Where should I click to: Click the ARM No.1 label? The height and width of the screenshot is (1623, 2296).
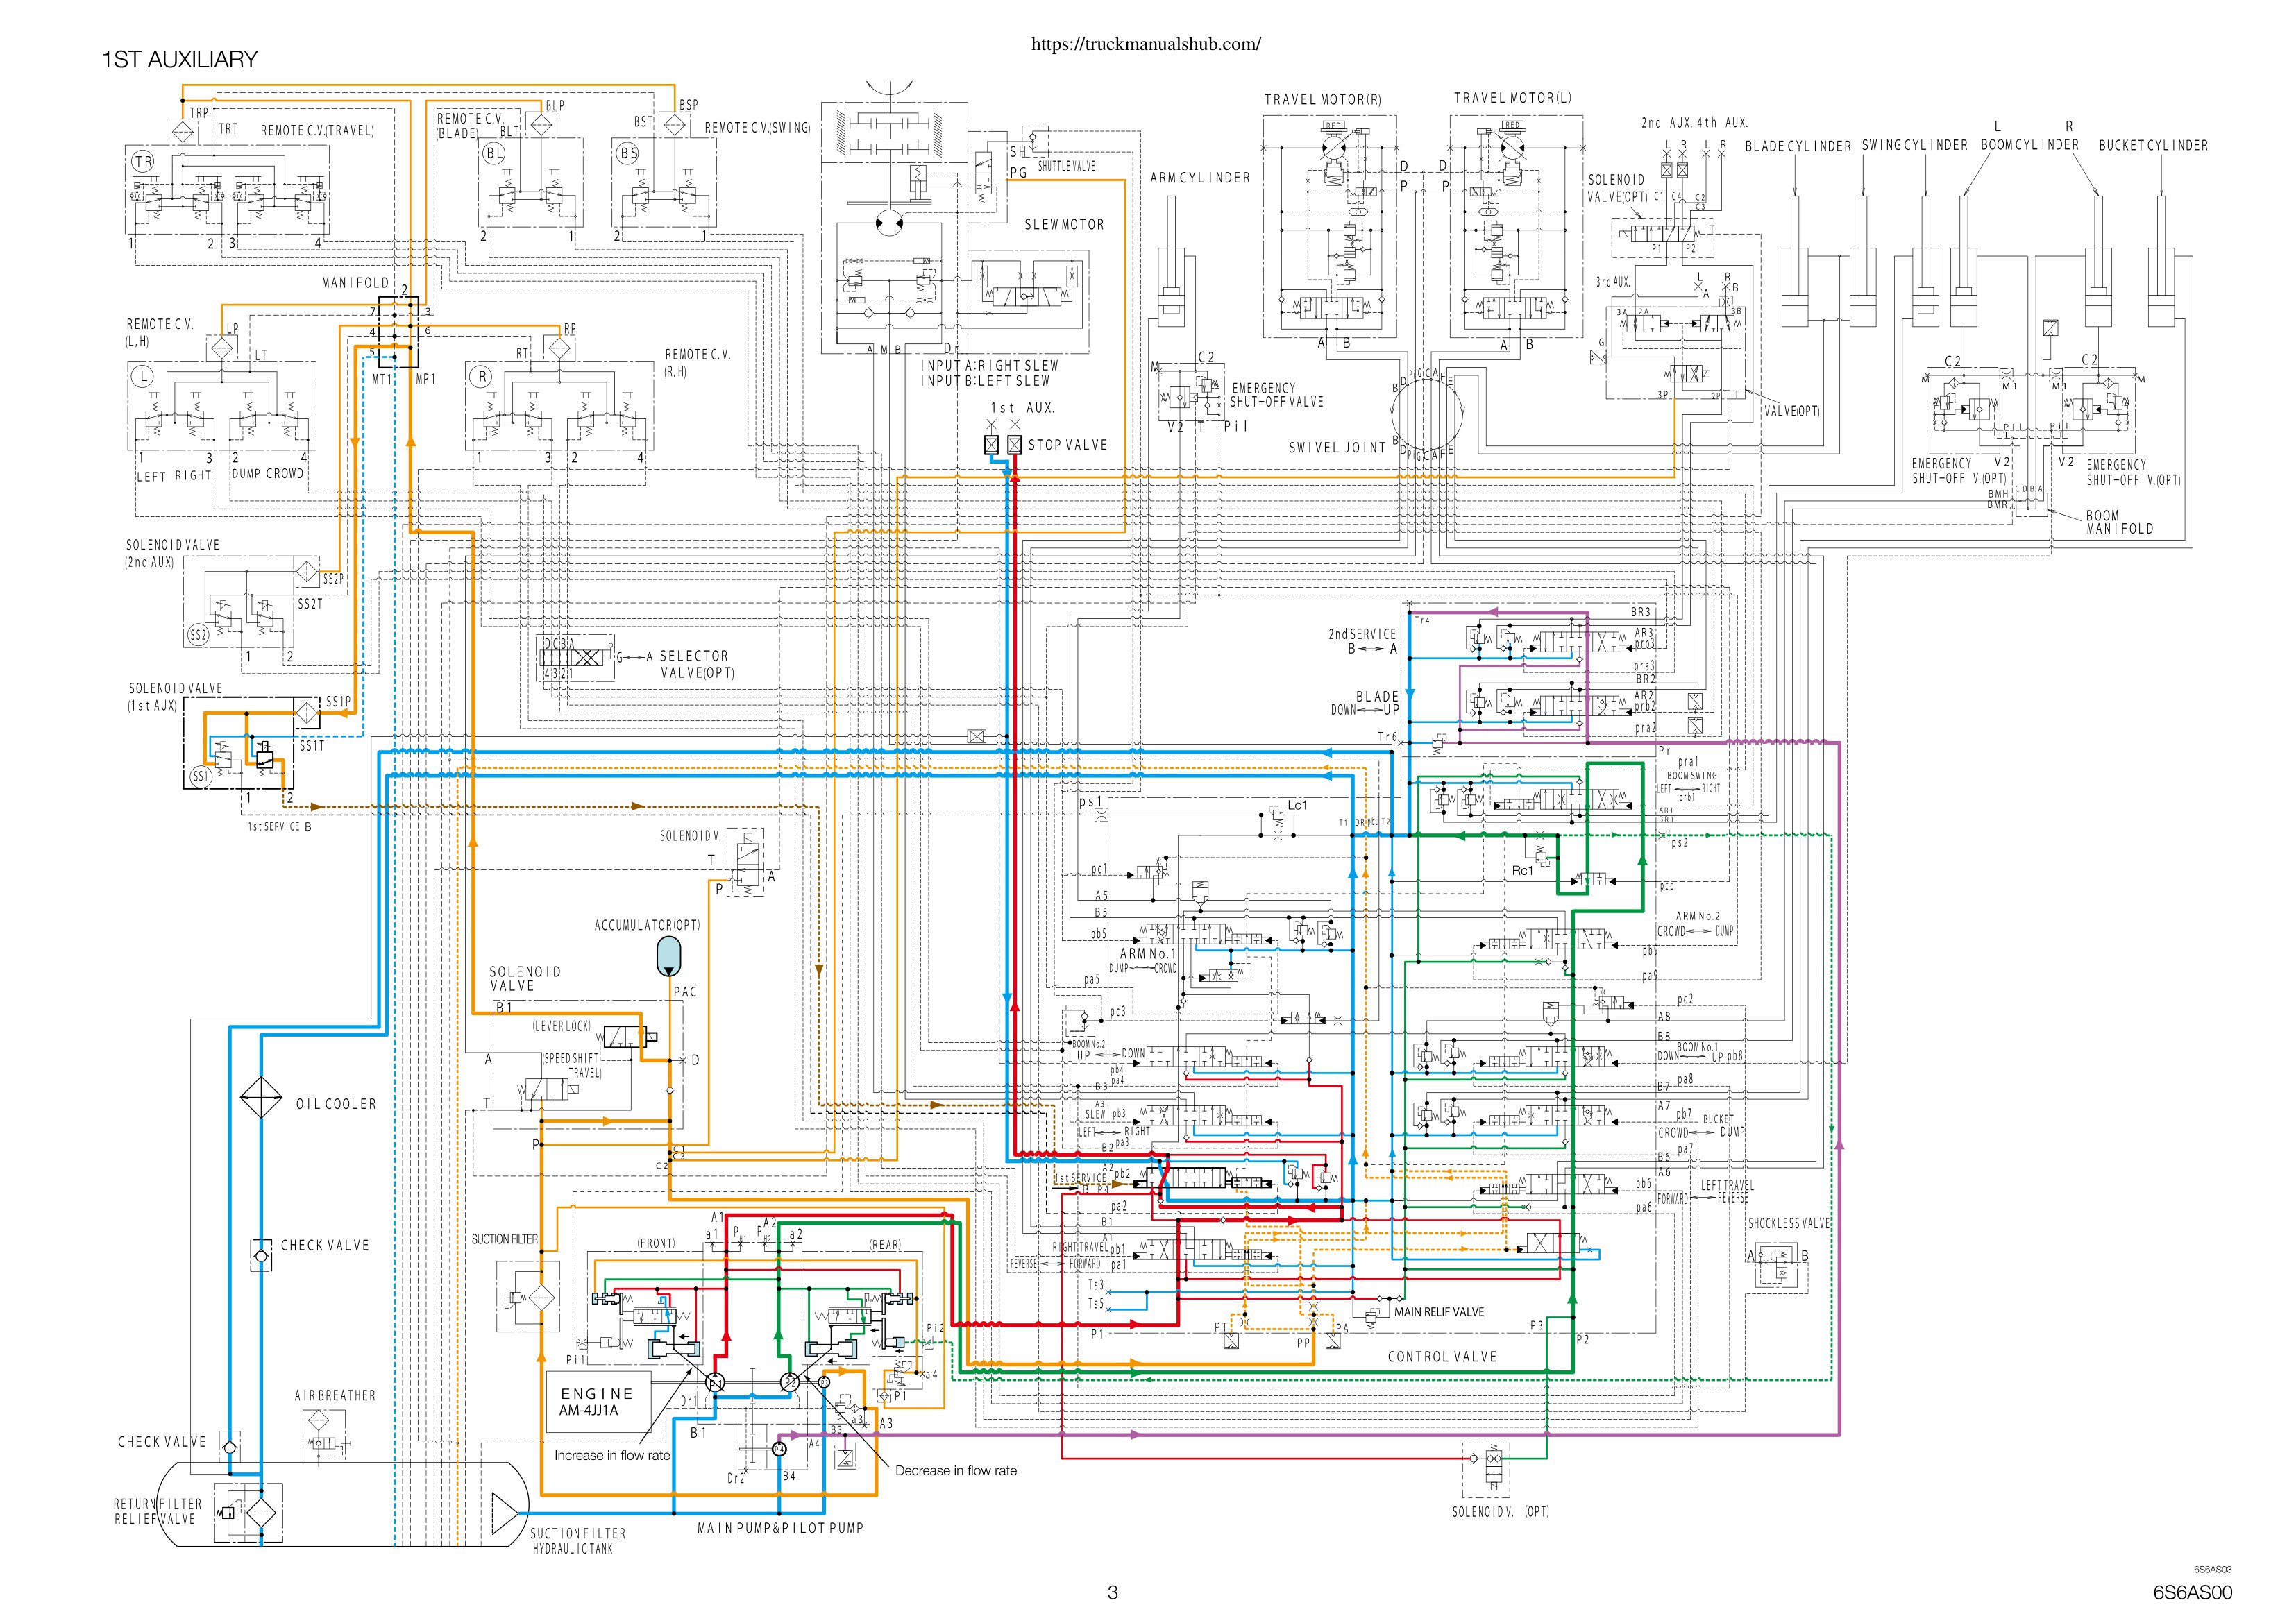1148,954
